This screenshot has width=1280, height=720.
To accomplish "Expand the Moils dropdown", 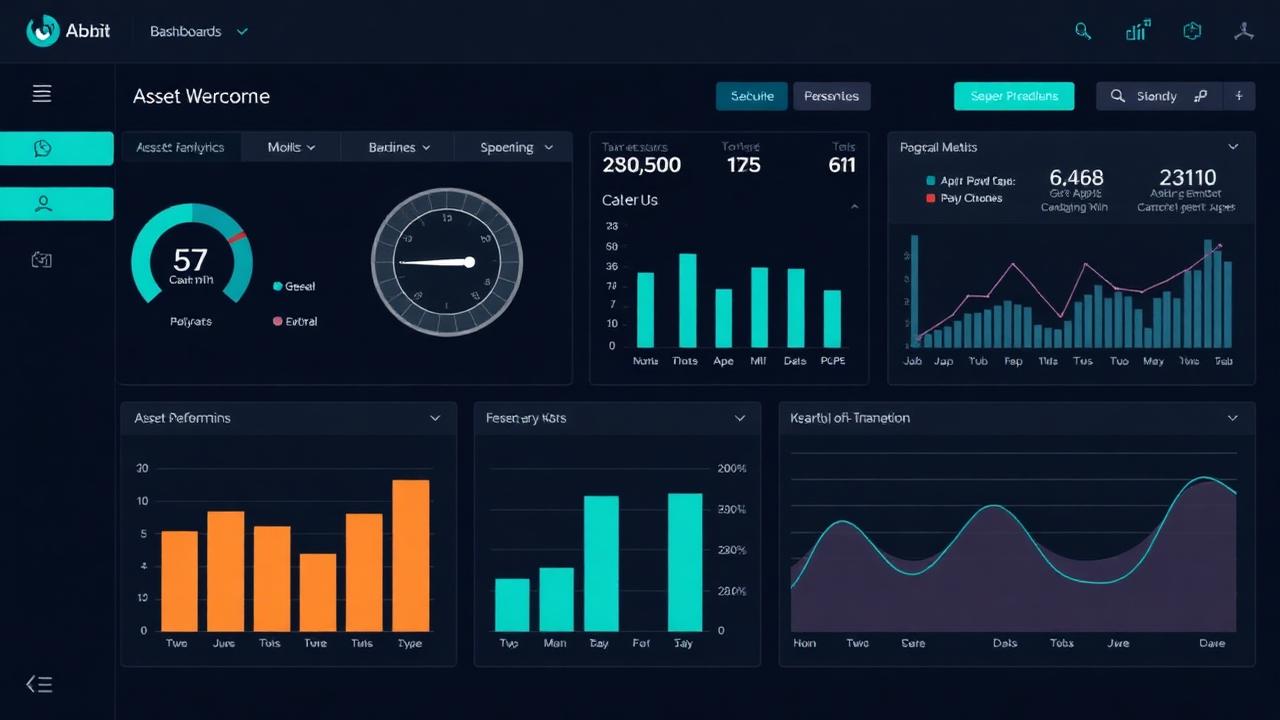I will pos(291,147).
